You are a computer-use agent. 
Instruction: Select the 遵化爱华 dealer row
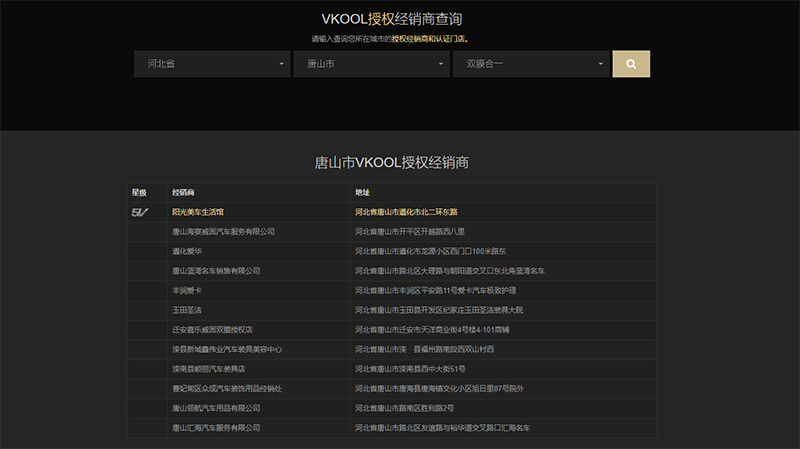[187, 251]
